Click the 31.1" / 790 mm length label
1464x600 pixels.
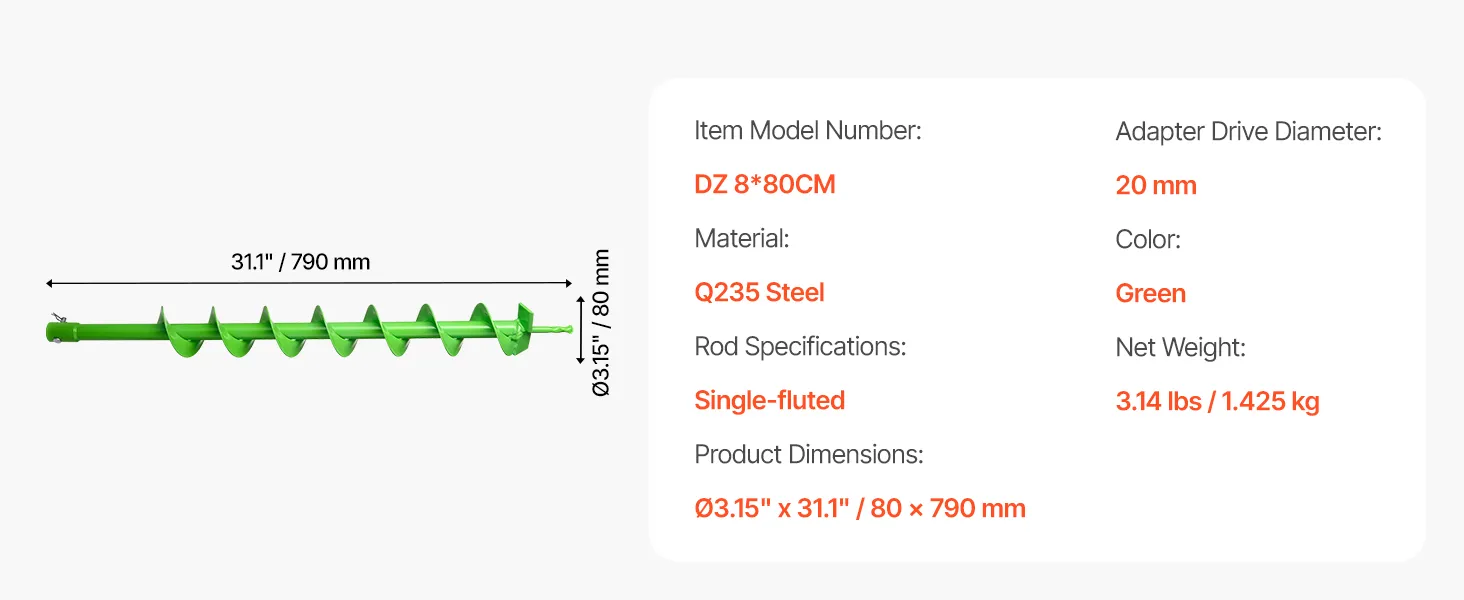pos(301,262)
